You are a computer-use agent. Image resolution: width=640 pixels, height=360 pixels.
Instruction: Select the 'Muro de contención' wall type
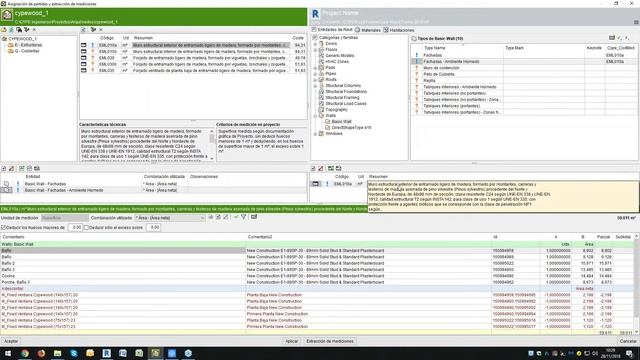coord(441,68)
